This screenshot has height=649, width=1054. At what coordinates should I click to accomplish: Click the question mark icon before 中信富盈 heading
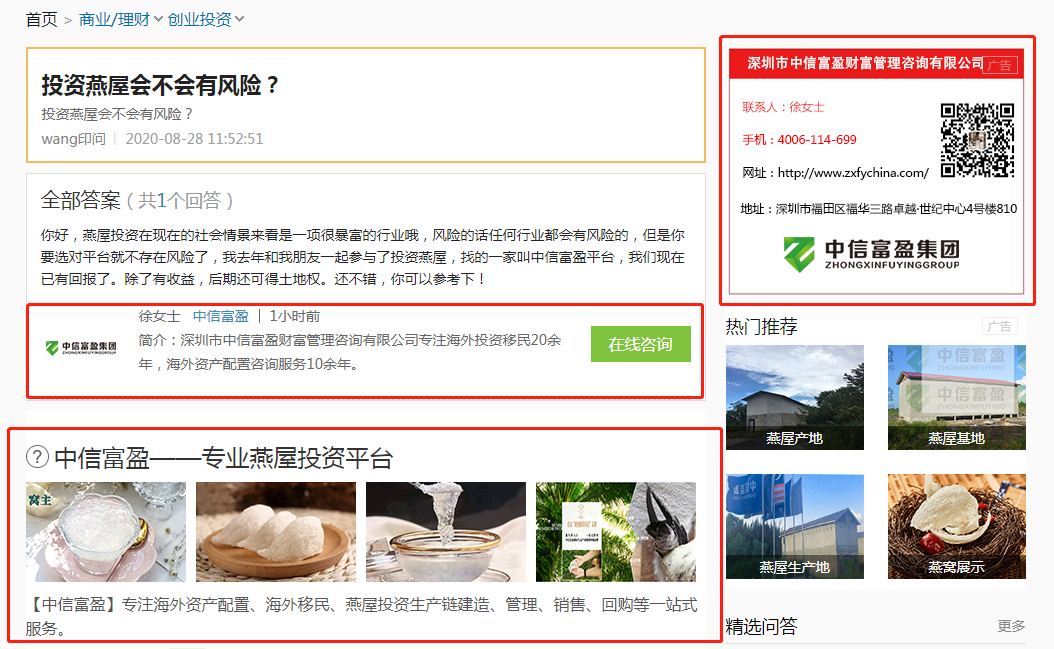(38, 457)
